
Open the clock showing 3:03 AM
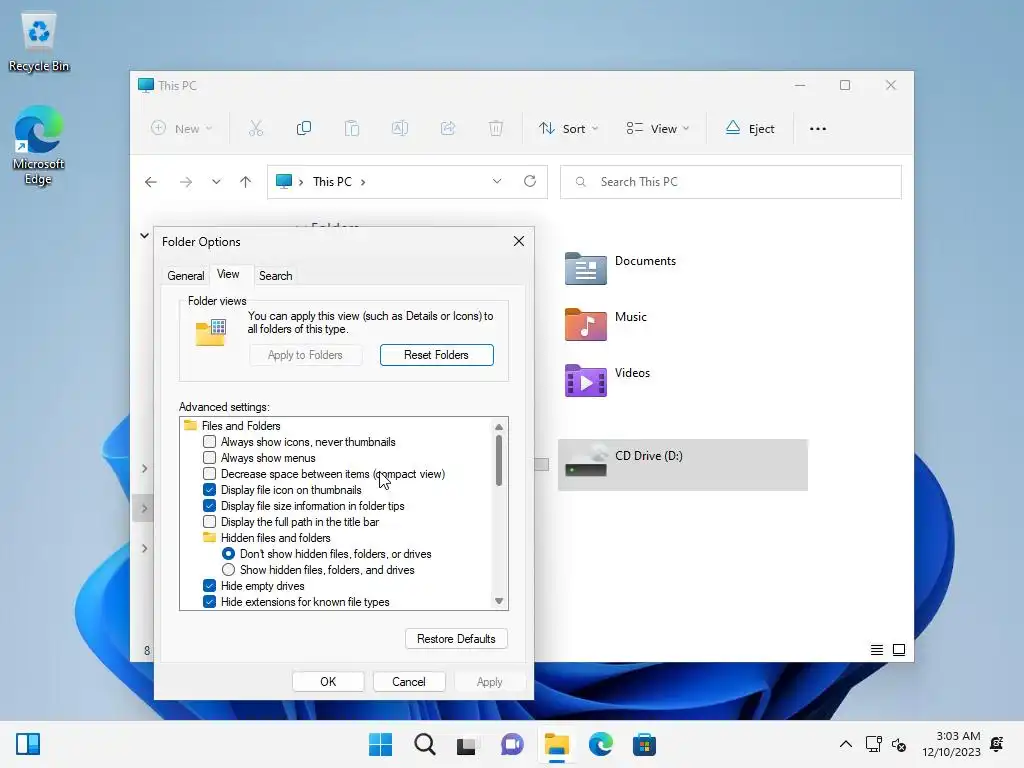pyautogui.click(x=951, y=744)
